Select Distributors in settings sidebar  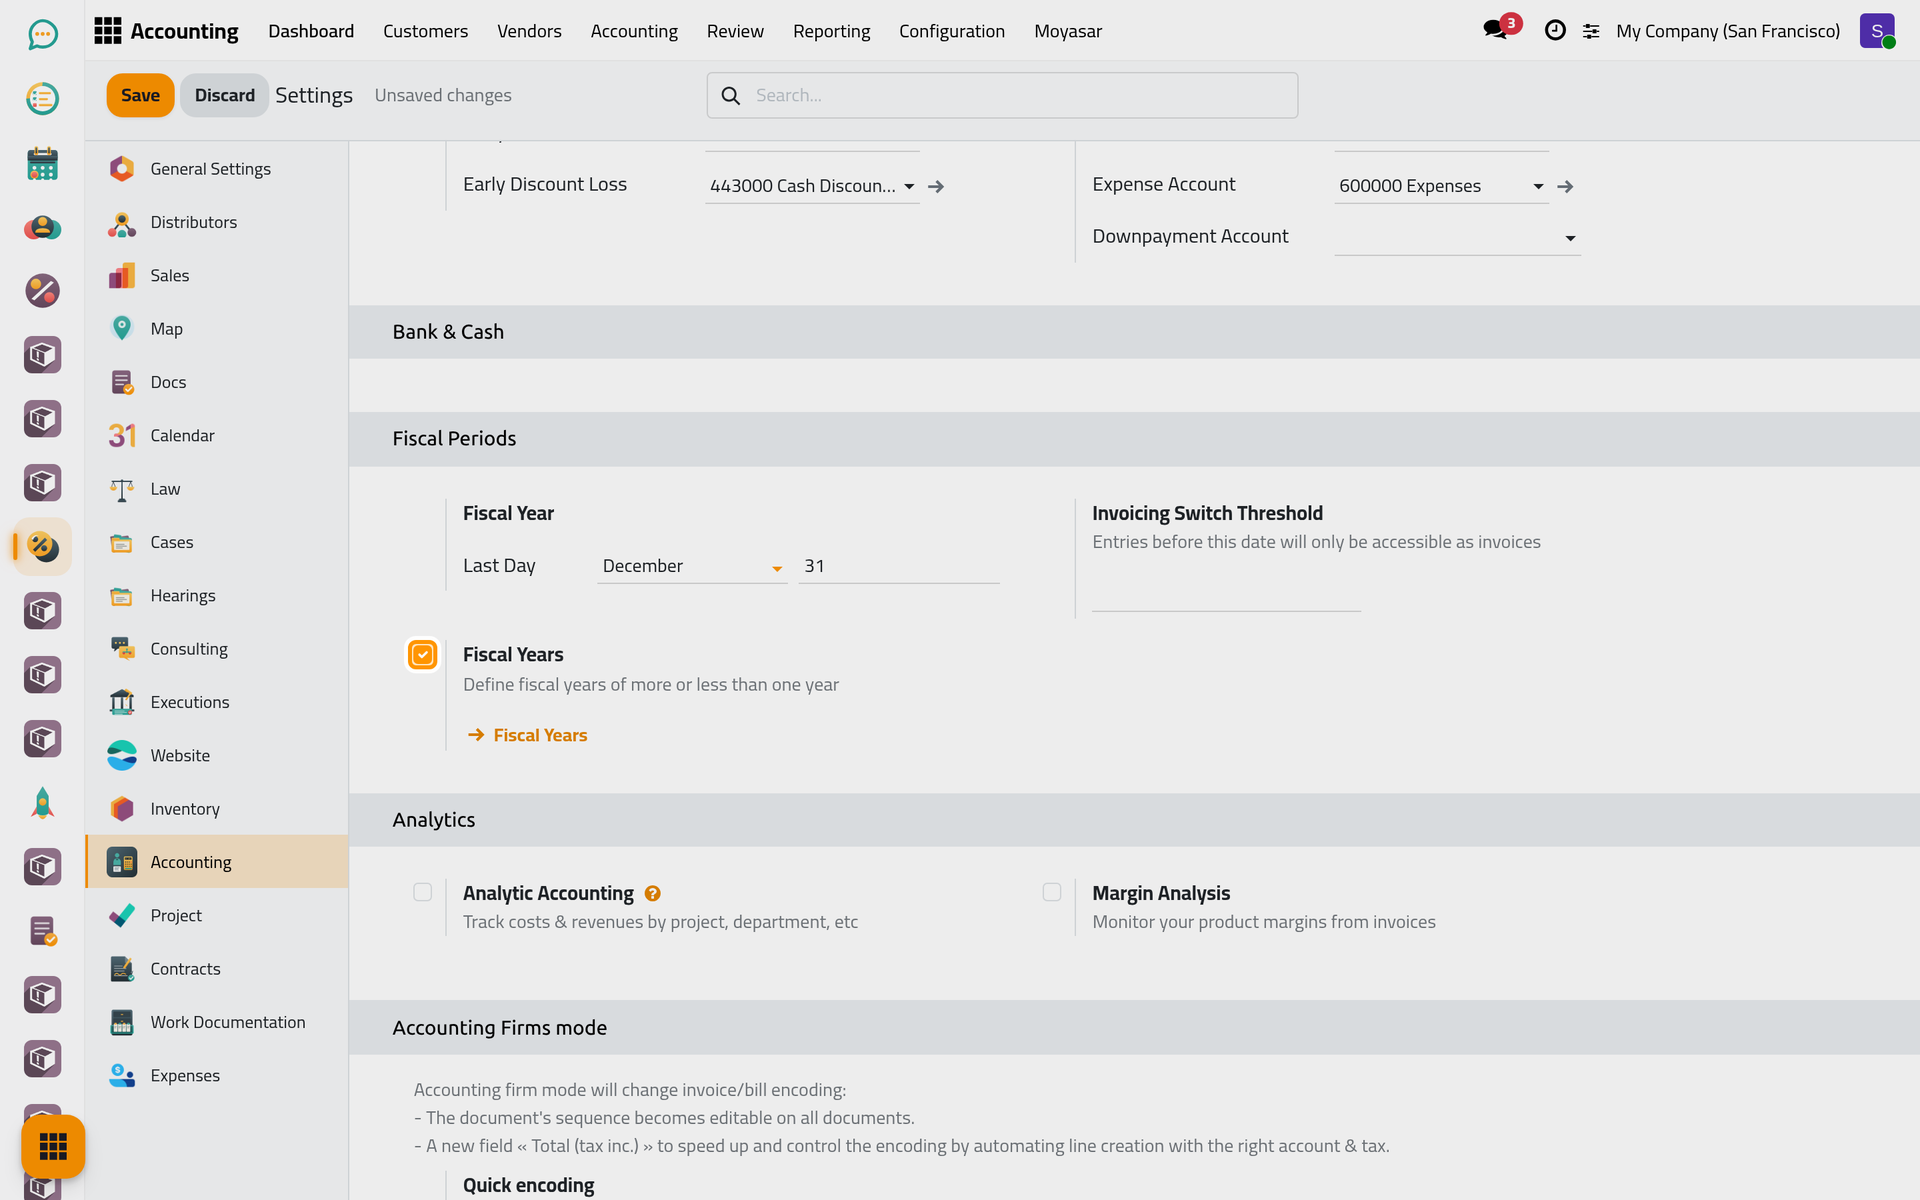pos(216,222)
